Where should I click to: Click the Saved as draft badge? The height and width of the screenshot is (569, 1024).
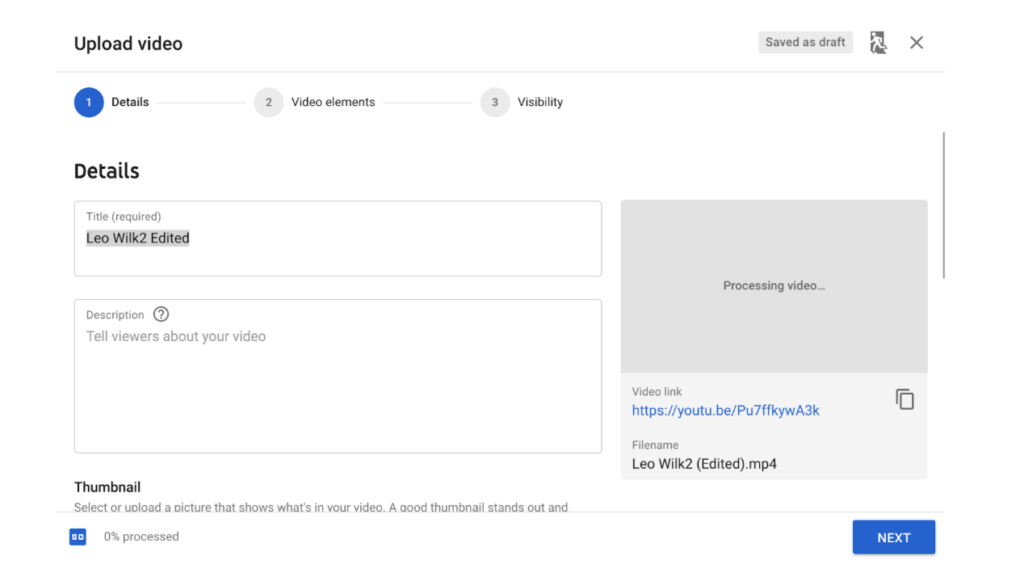(805, 43)
